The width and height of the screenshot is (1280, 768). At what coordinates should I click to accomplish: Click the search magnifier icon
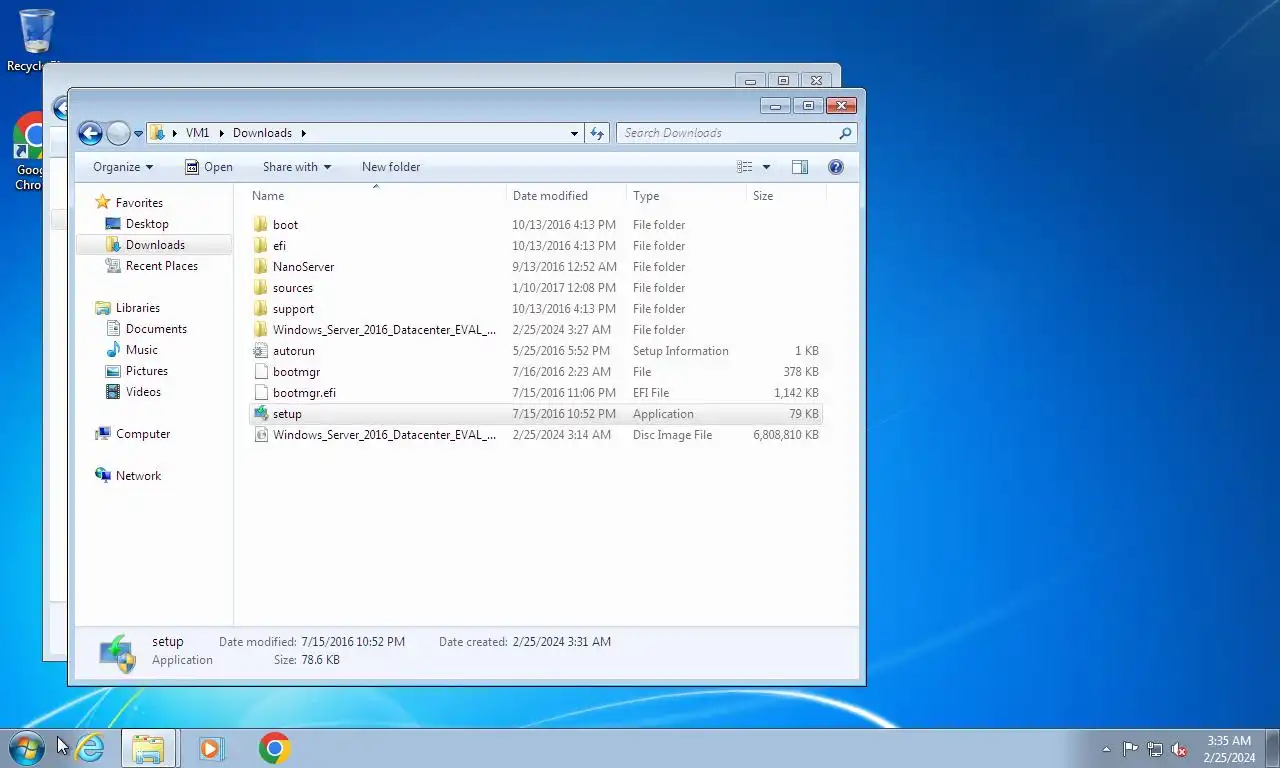pos(846,133)
